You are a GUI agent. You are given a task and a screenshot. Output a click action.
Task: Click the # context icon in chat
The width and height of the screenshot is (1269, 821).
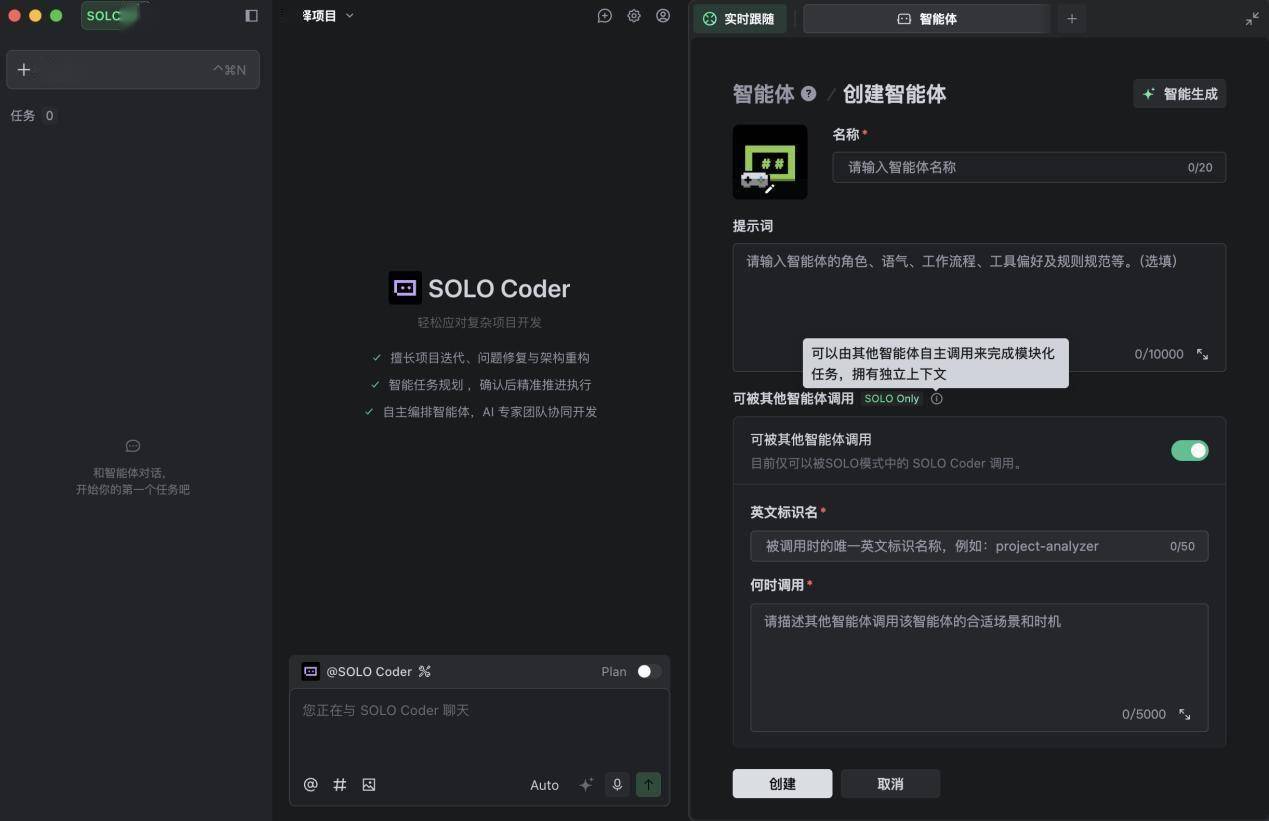pos(340,785)
